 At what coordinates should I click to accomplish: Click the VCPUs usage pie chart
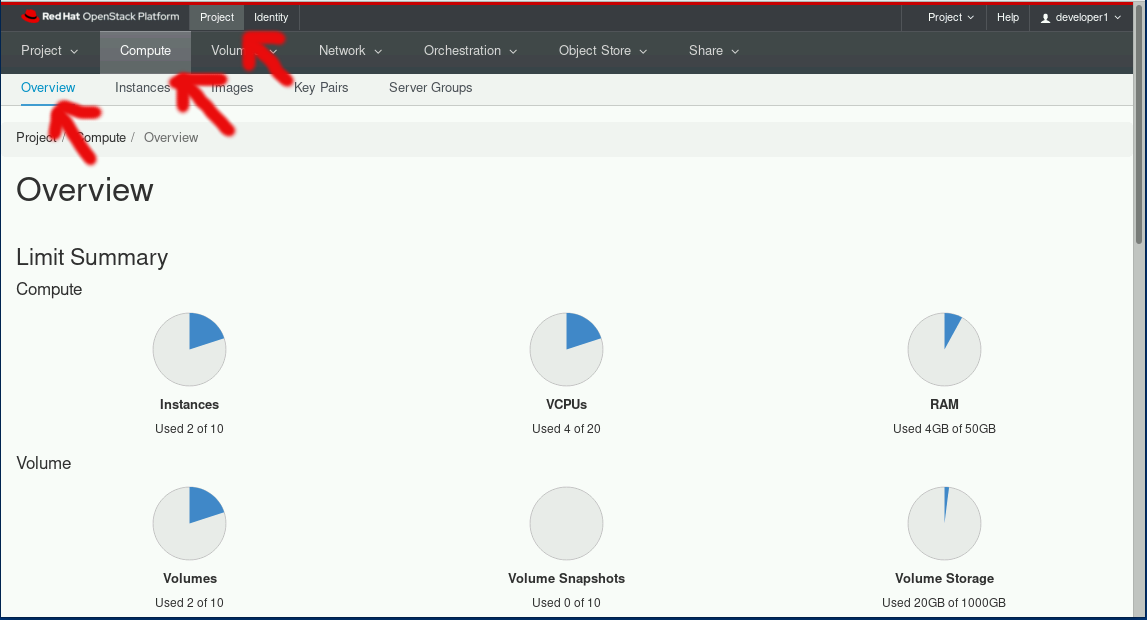[566, 349]
